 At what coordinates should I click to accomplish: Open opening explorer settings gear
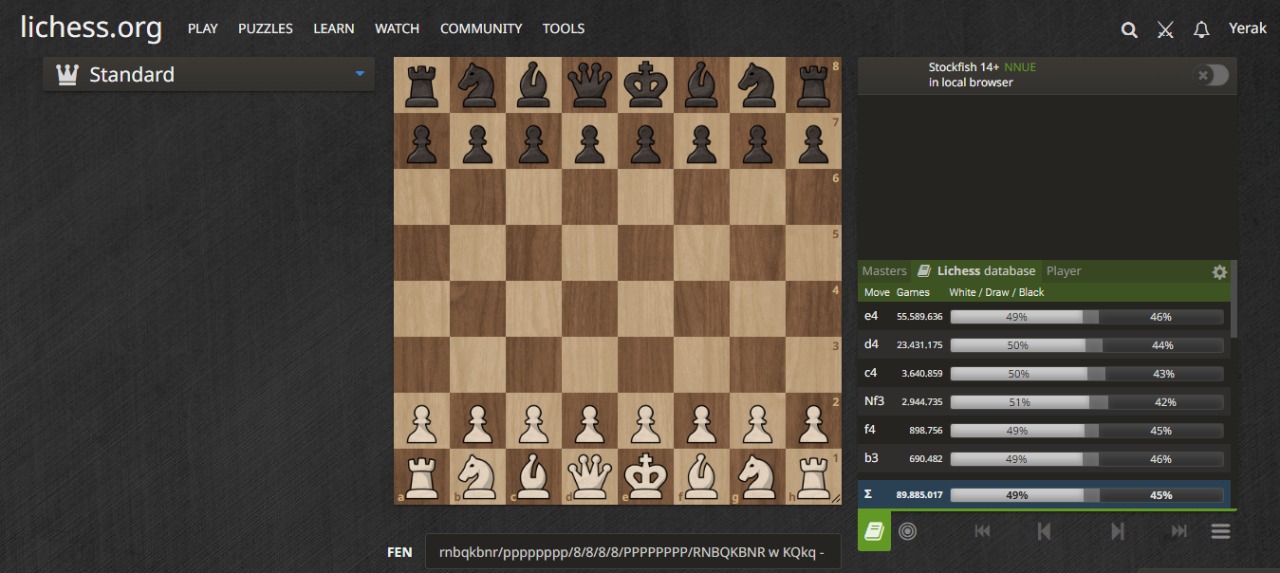(x=1219, y=272)
